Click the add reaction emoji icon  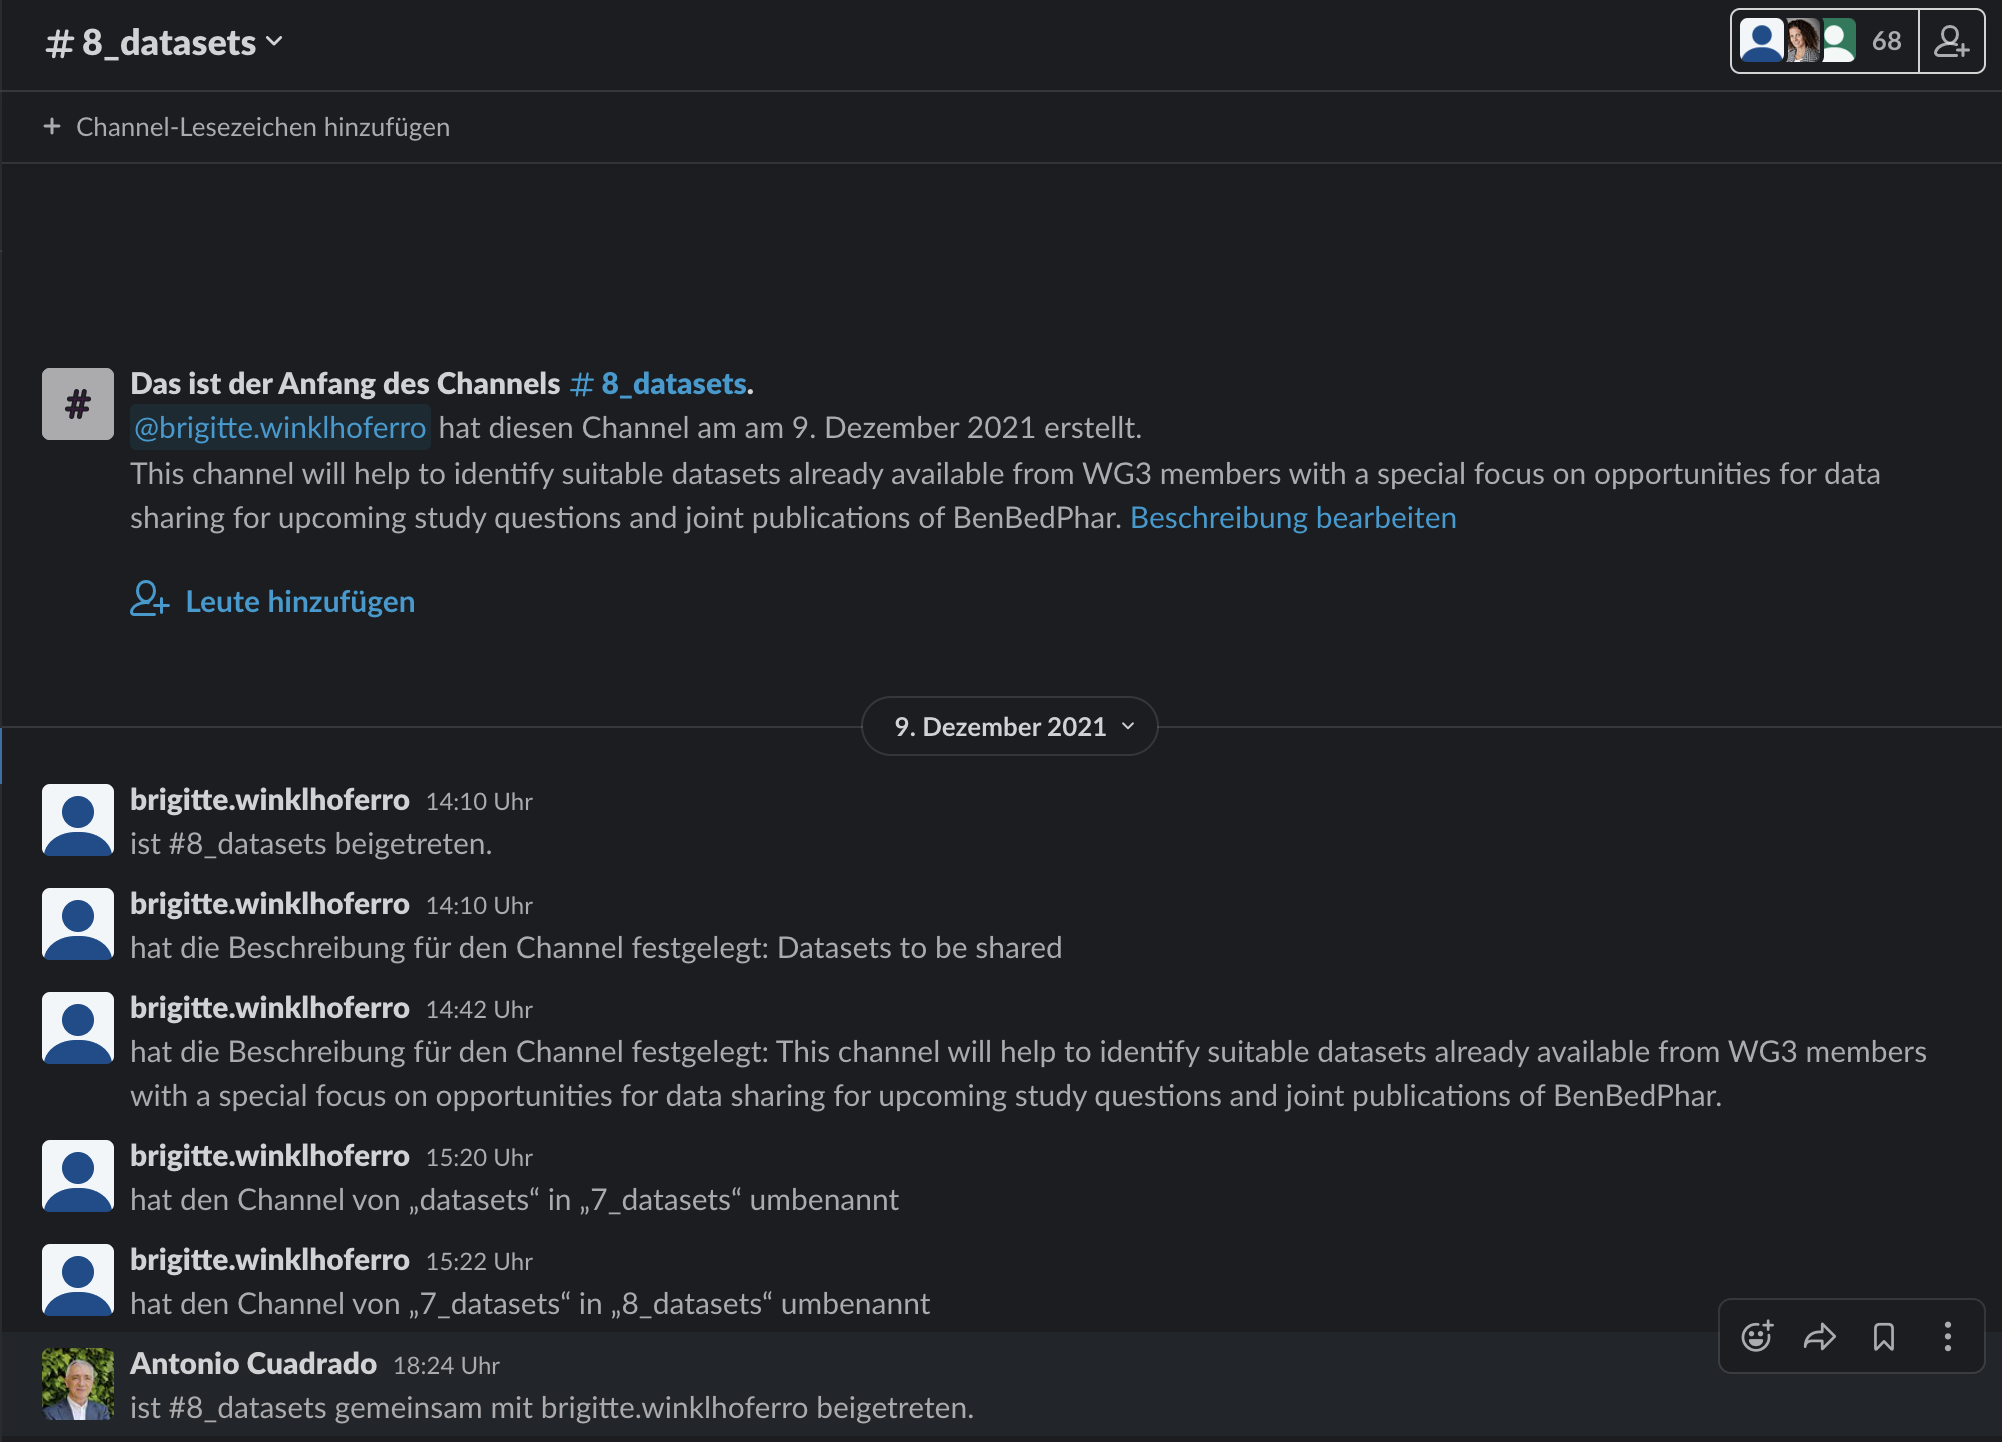point(1757,1336)
